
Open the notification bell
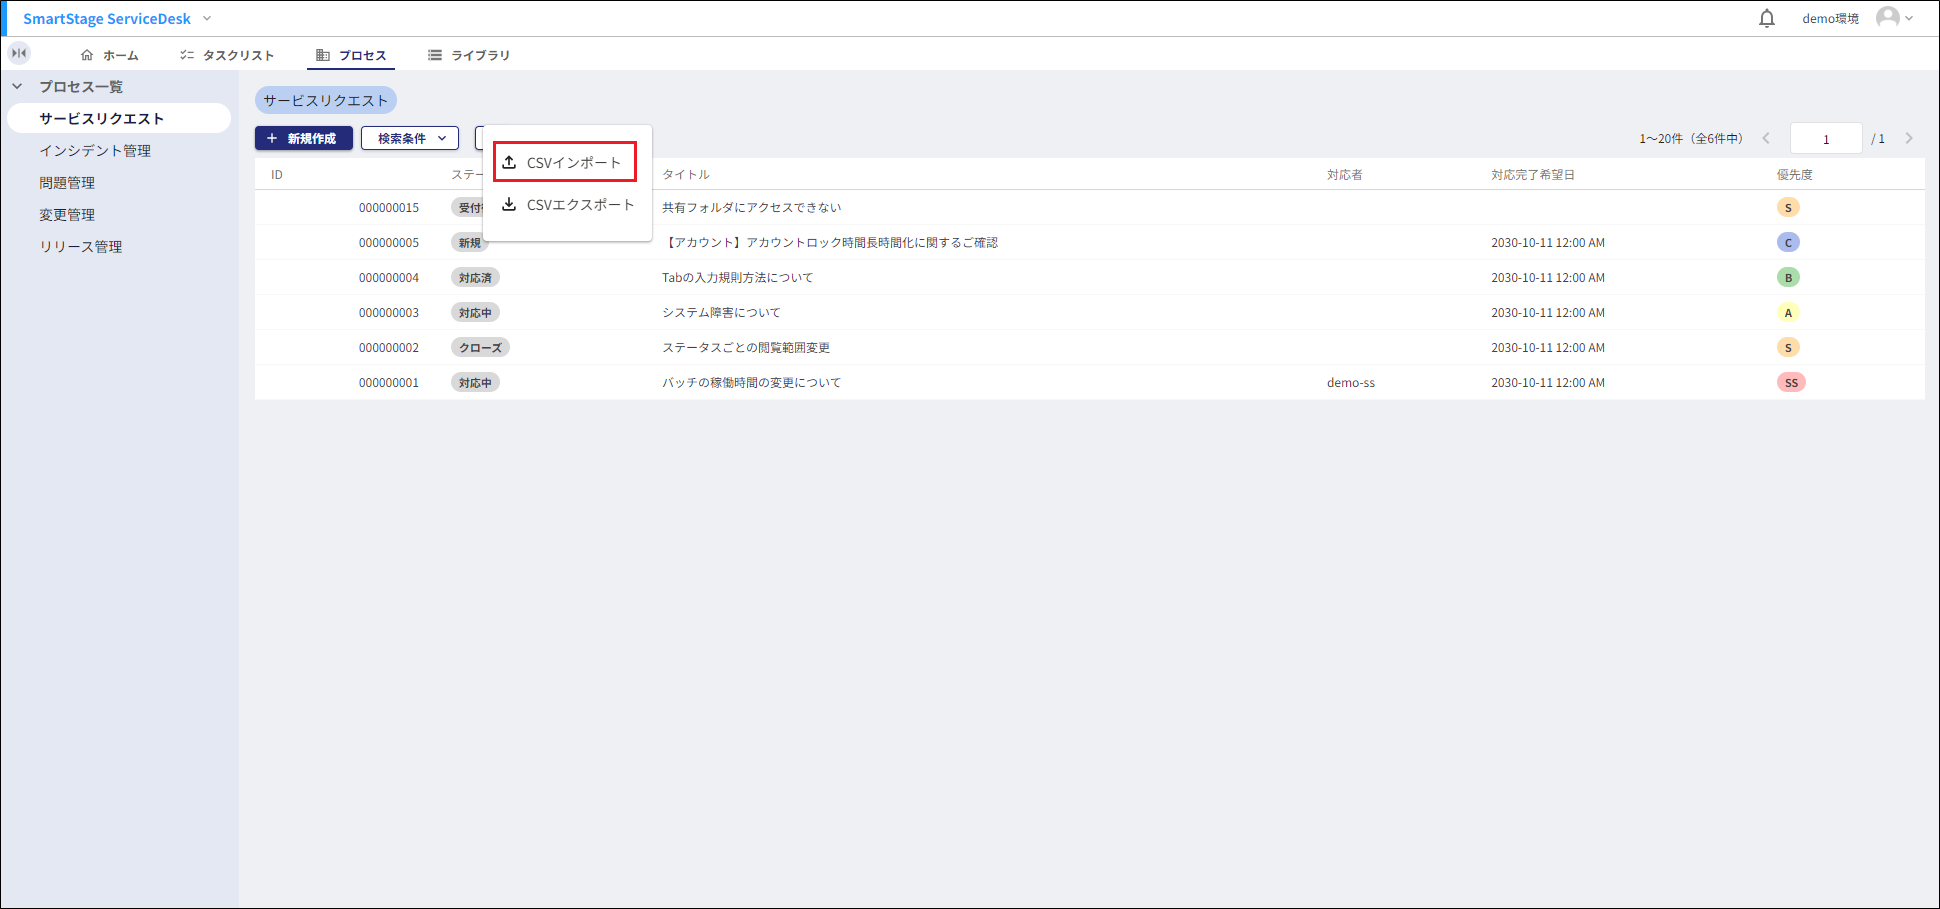(1767, 18)
